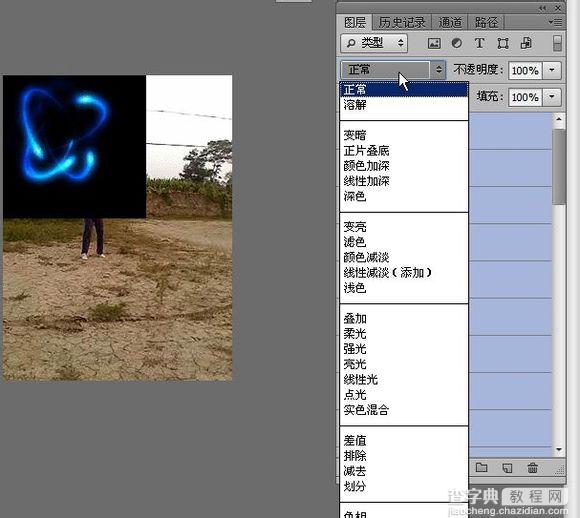The image size is (580, 518).
Task: Select 线性加深 blend mode
Action: click(404, 181)
